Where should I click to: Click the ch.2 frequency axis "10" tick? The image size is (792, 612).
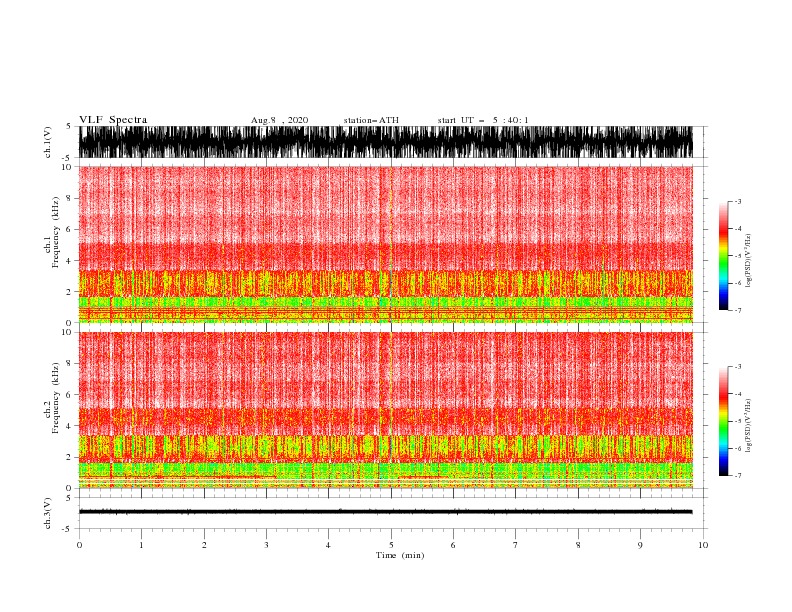point(67,332)
